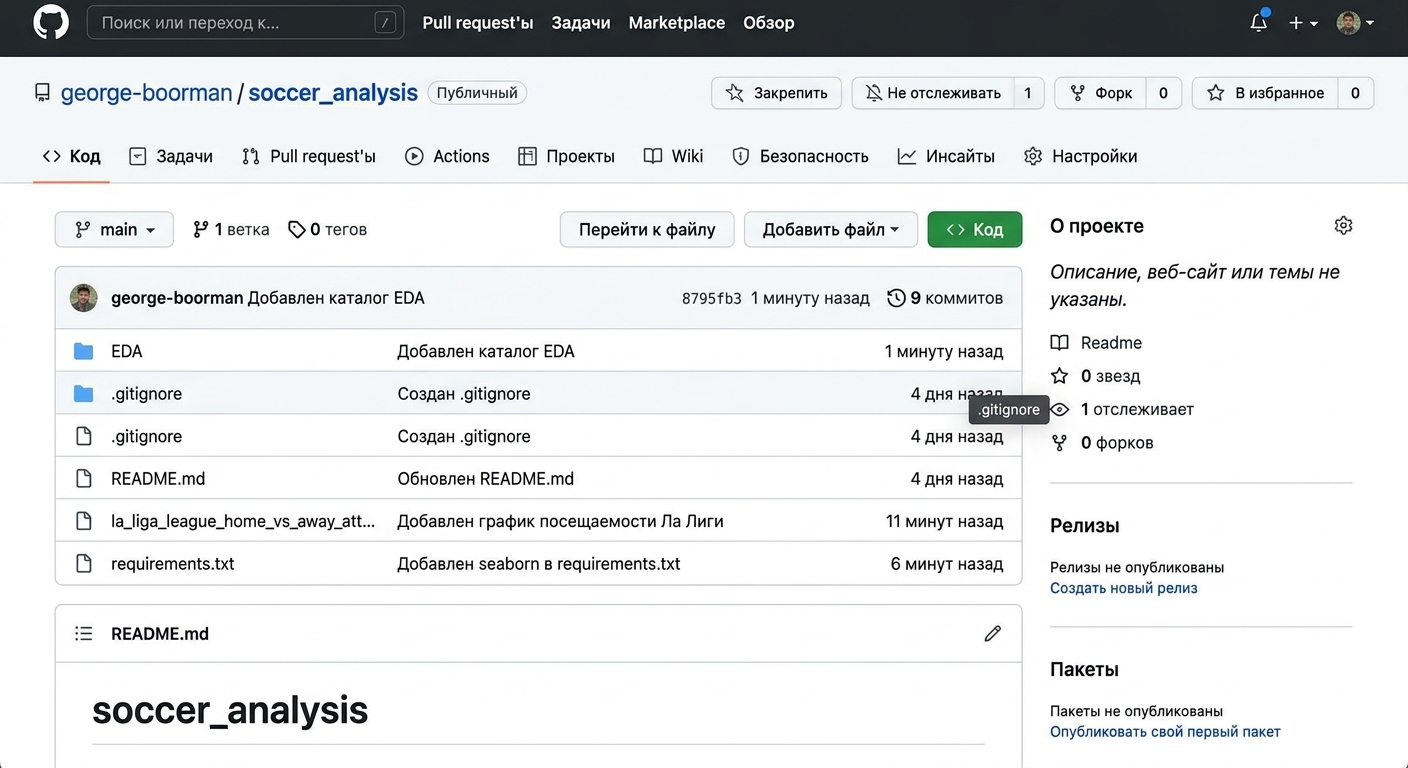Click the Публичный visibility badge
This screenshot has width=1408, height=768.
click(x=477, y=93)
